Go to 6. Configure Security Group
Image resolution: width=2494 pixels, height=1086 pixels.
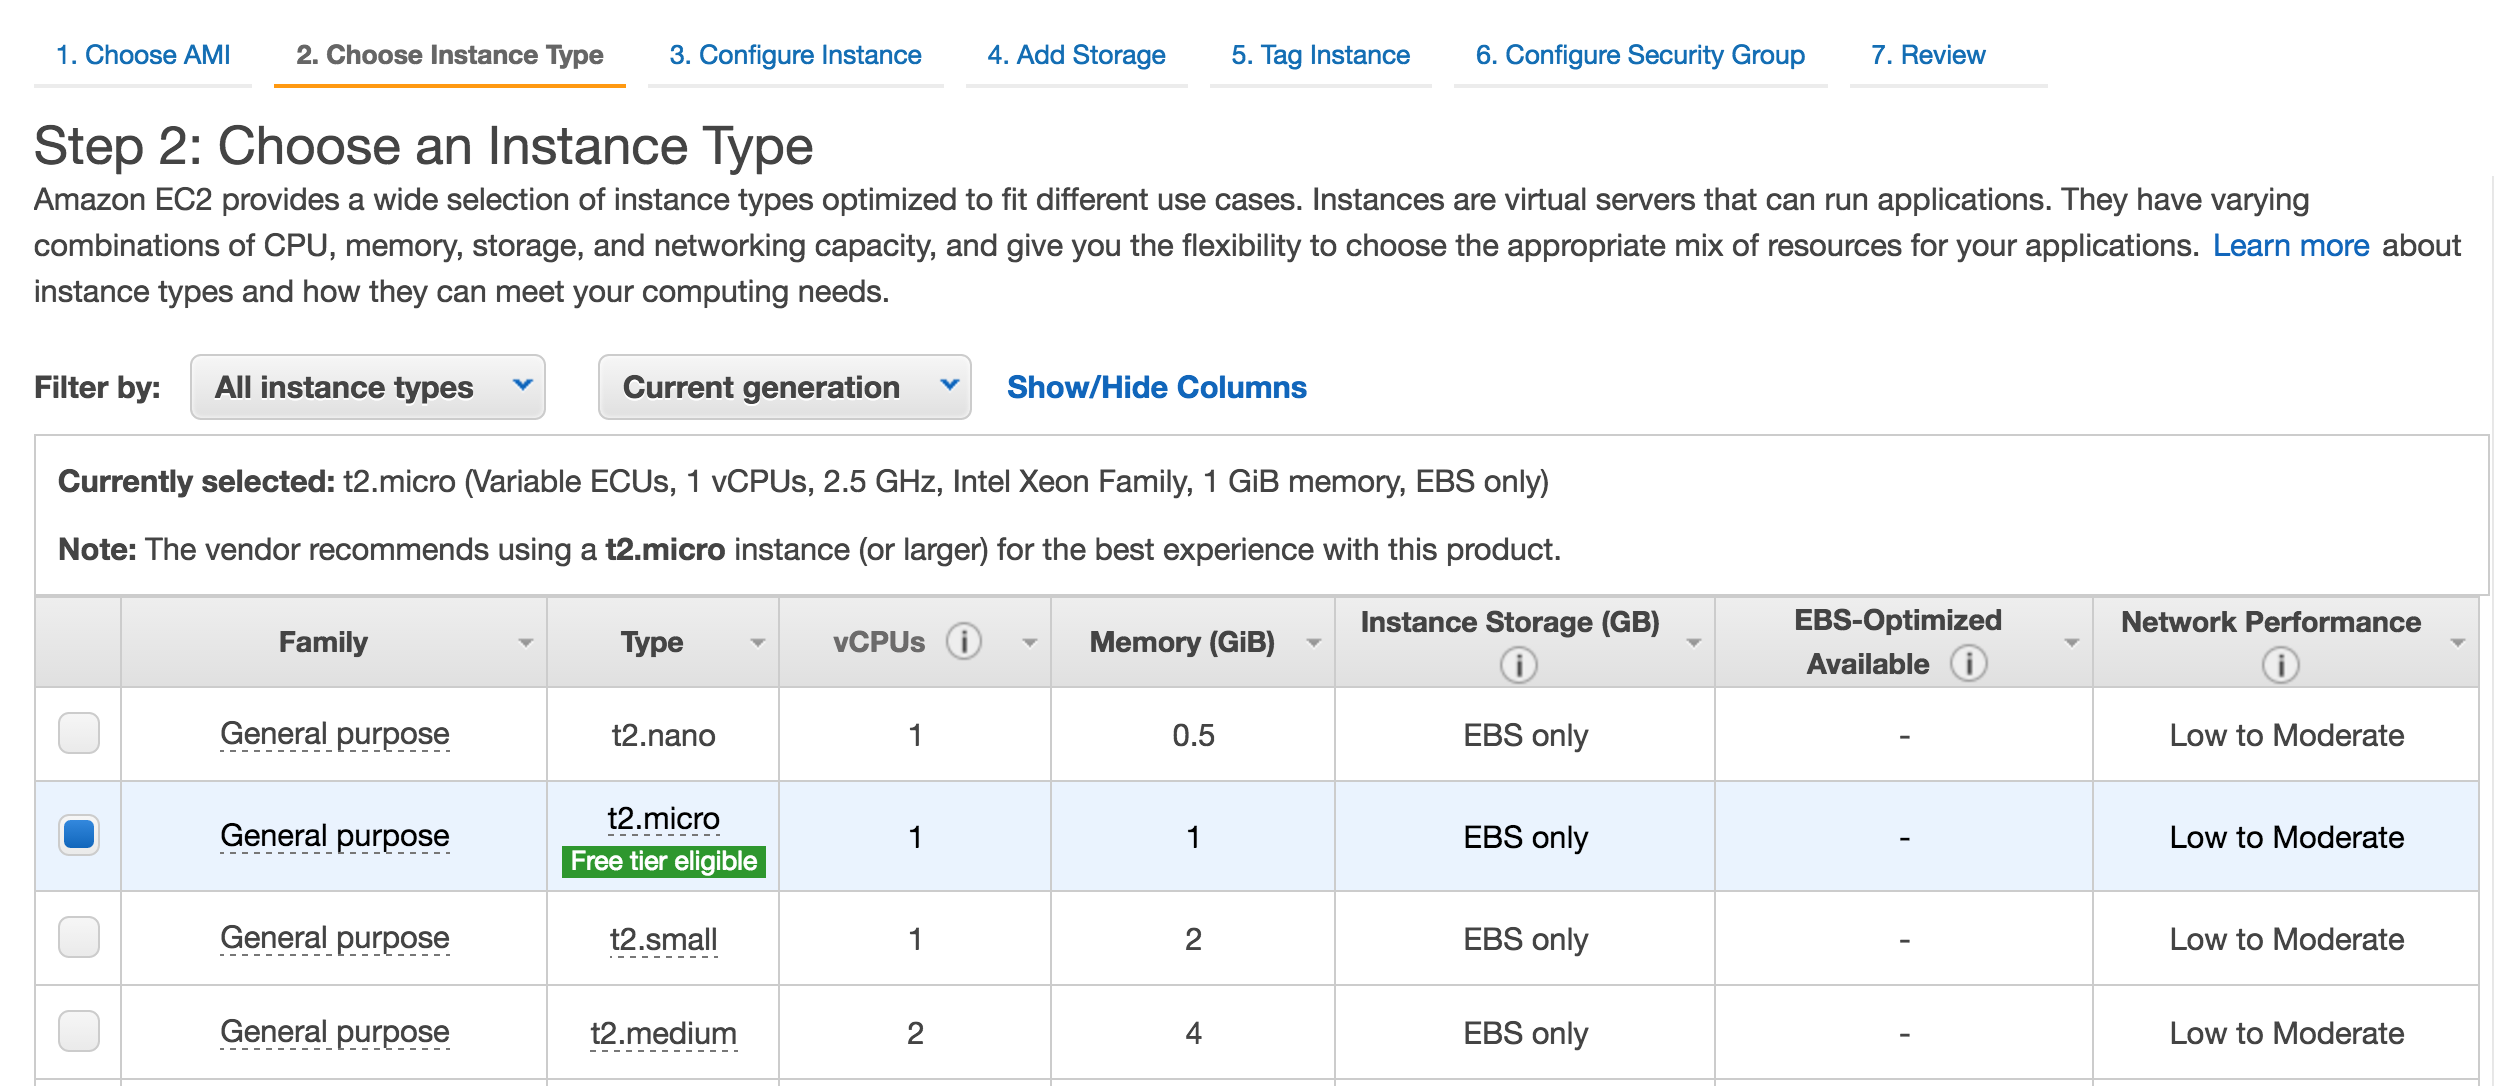1641,55
